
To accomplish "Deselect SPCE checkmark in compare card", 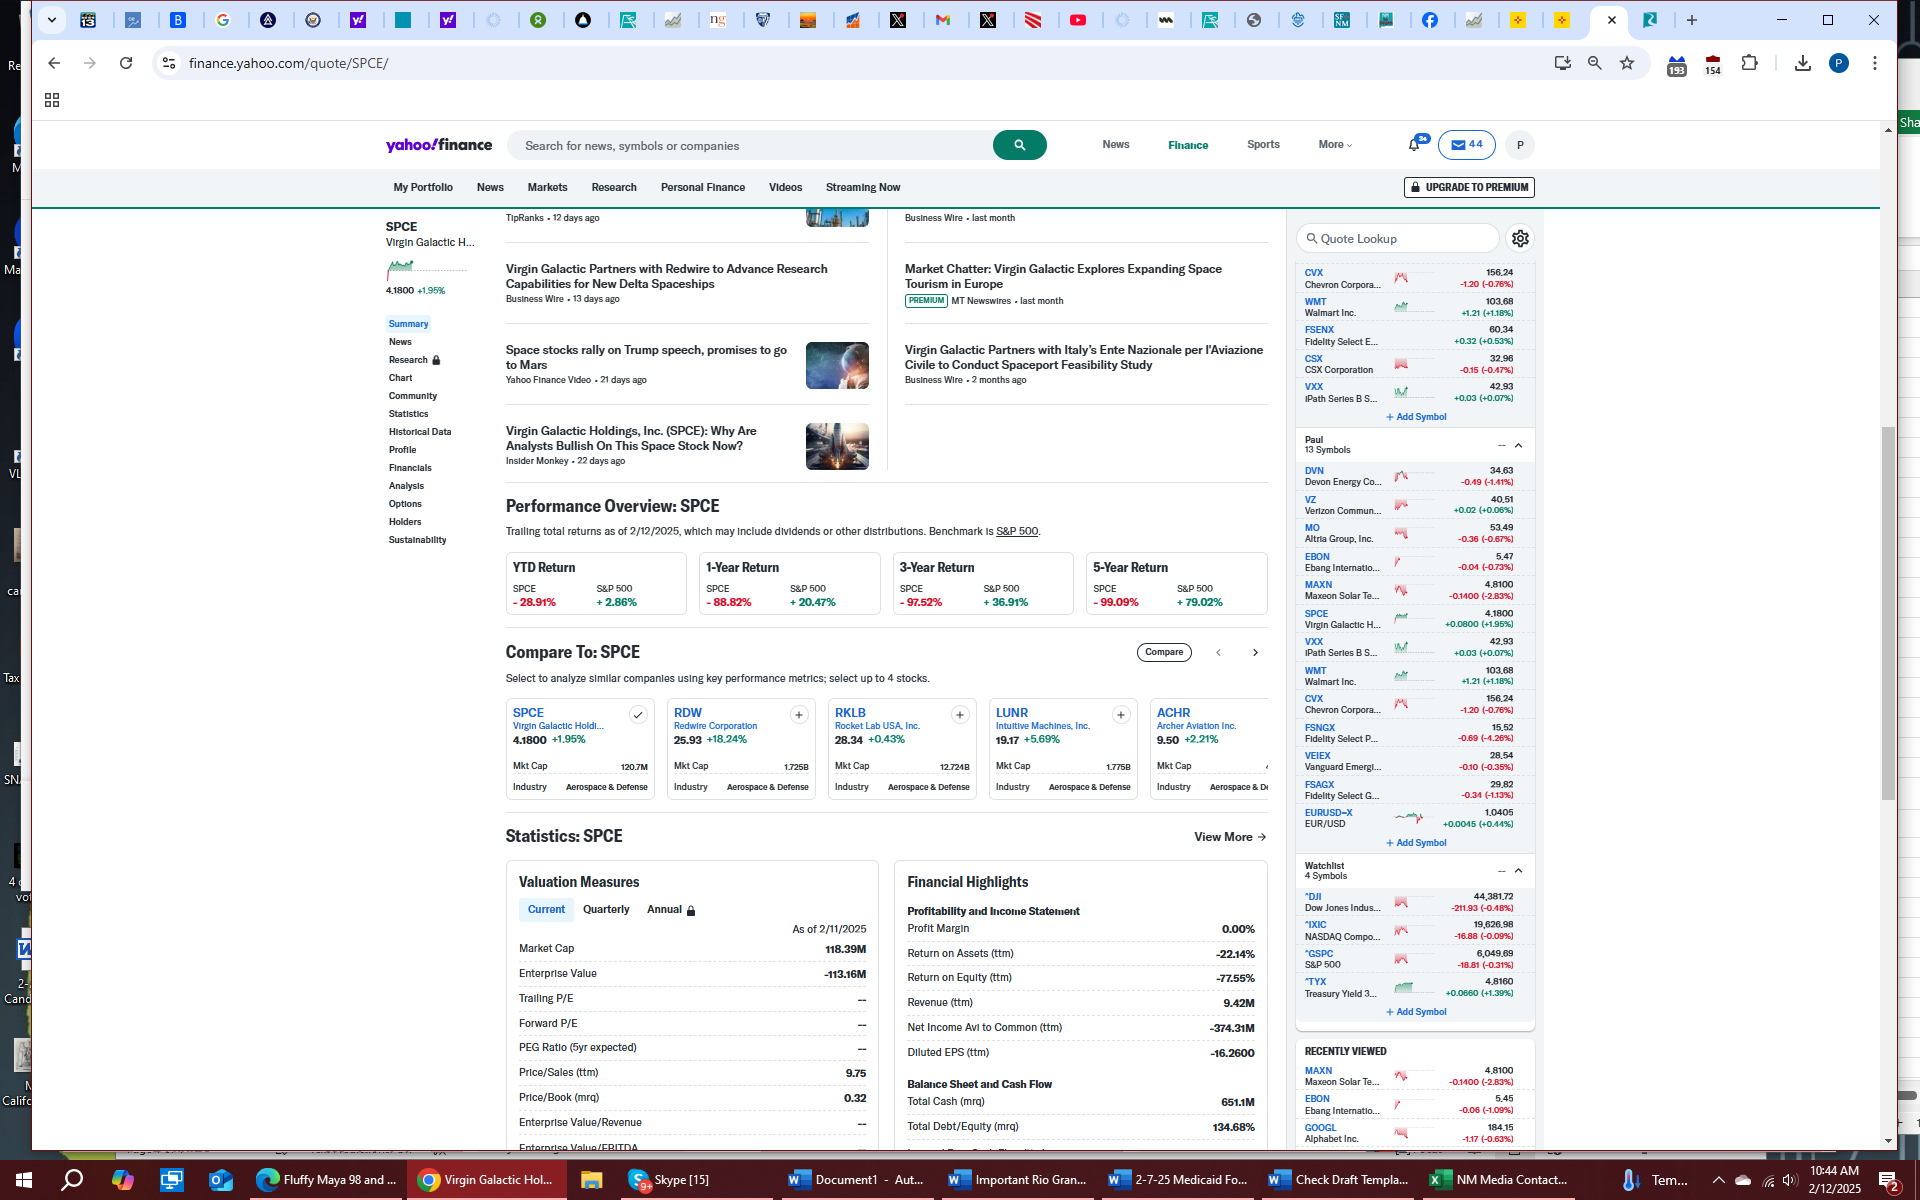I will click(x=637, y=714).
